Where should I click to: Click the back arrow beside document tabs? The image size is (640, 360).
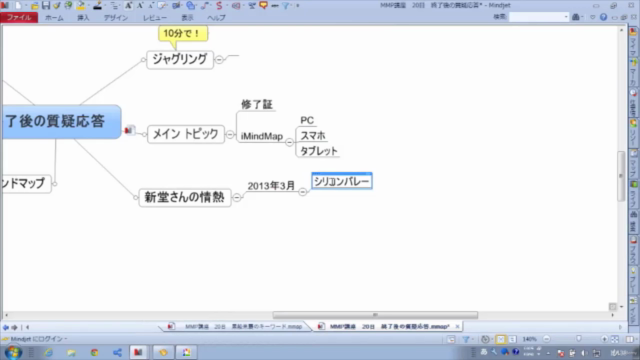tap(6, 327)
